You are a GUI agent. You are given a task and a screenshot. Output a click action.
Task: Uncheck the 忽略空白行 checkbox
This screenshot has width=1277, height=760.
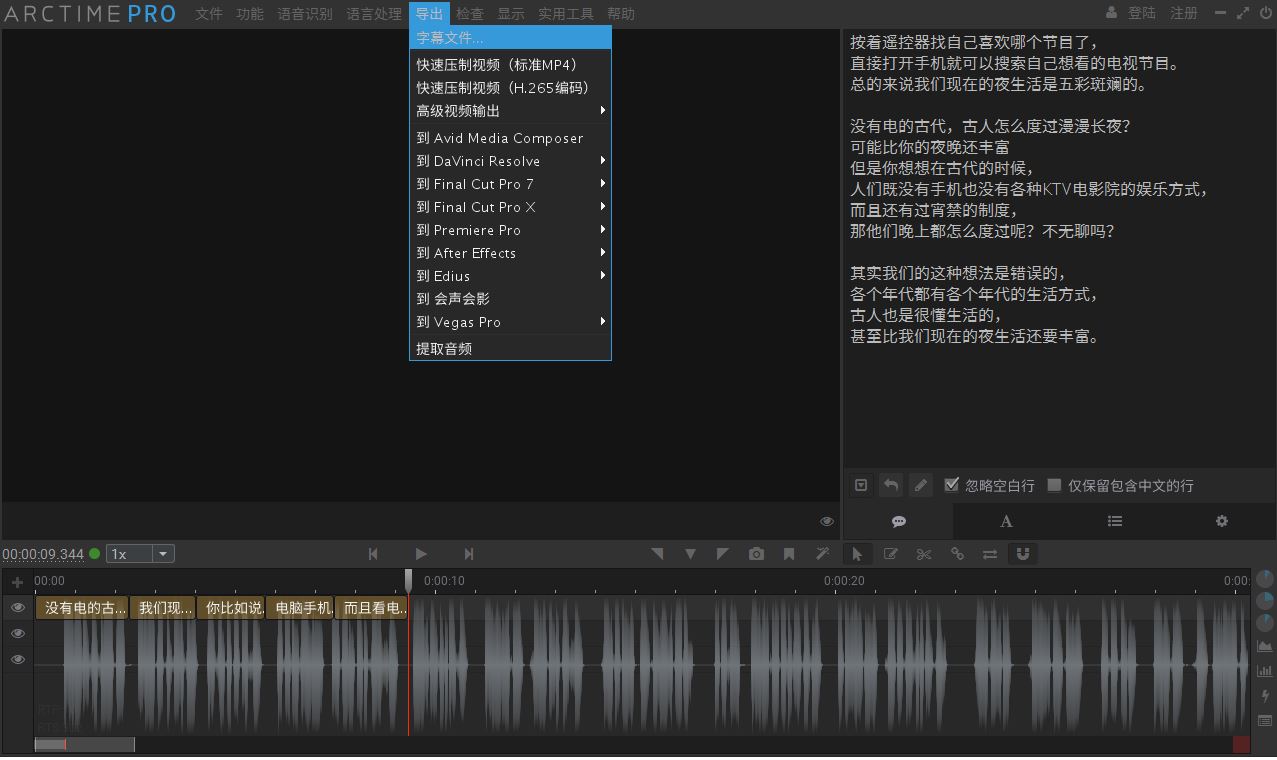(x=952, y=485)
